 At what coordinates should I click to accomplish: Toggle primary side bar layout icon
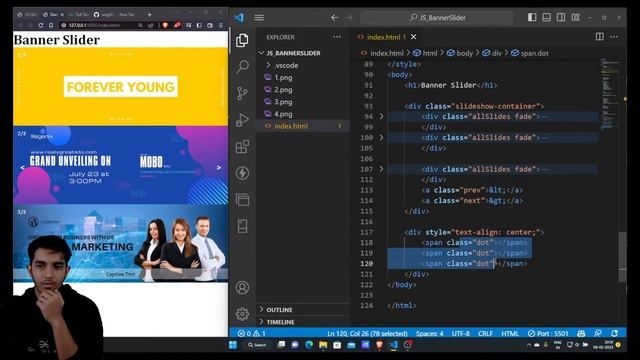[x=532, y=17]
